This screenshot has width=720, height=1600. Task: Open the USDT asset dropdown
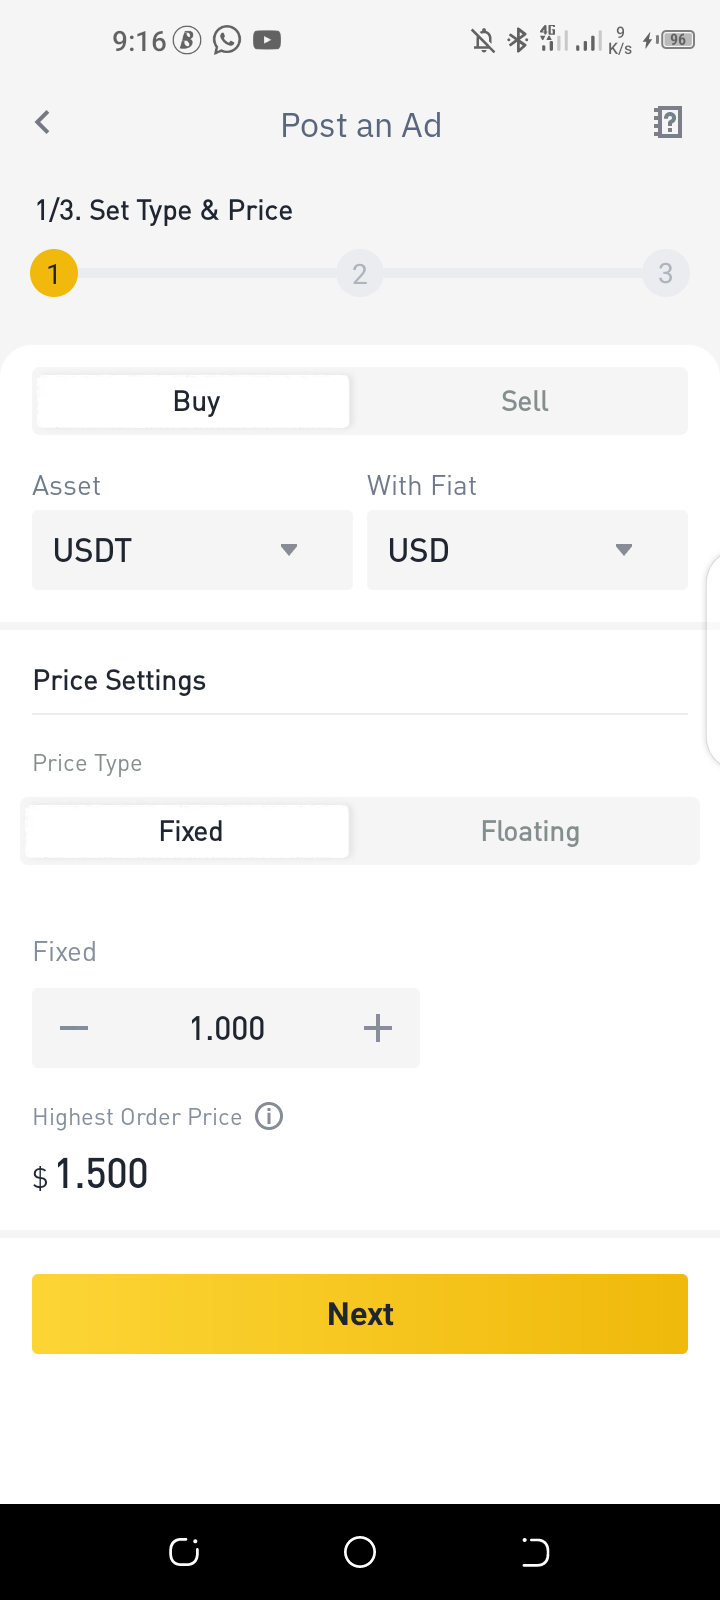(x=192, y=550)
